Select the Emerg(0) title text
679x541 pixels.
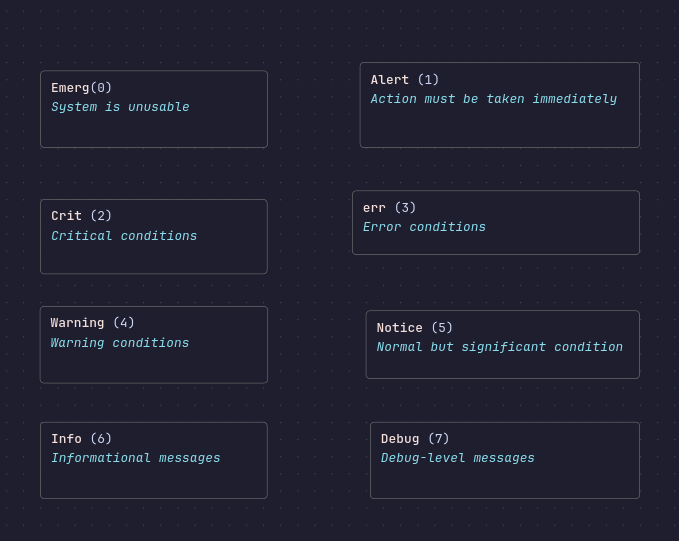pyautogui.click(x=81, y=88)
